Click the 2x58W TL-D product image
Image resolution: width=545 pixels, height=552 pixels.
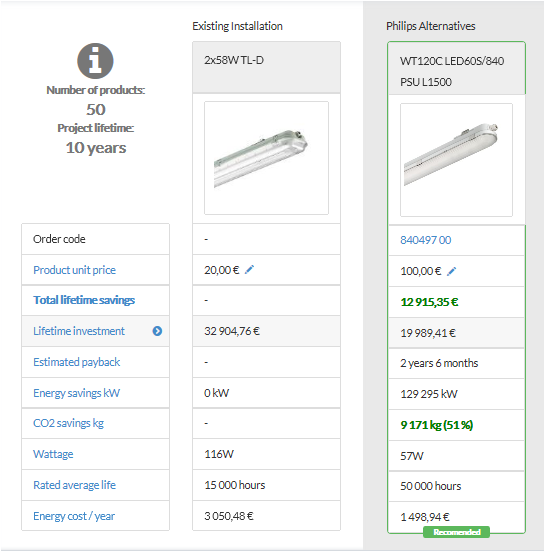coord(267,158)
